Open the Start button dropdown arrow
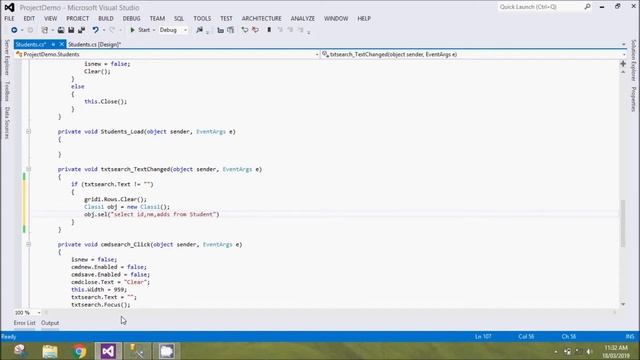Viewport: 640px width, 360px height. (x=154, y=30)
